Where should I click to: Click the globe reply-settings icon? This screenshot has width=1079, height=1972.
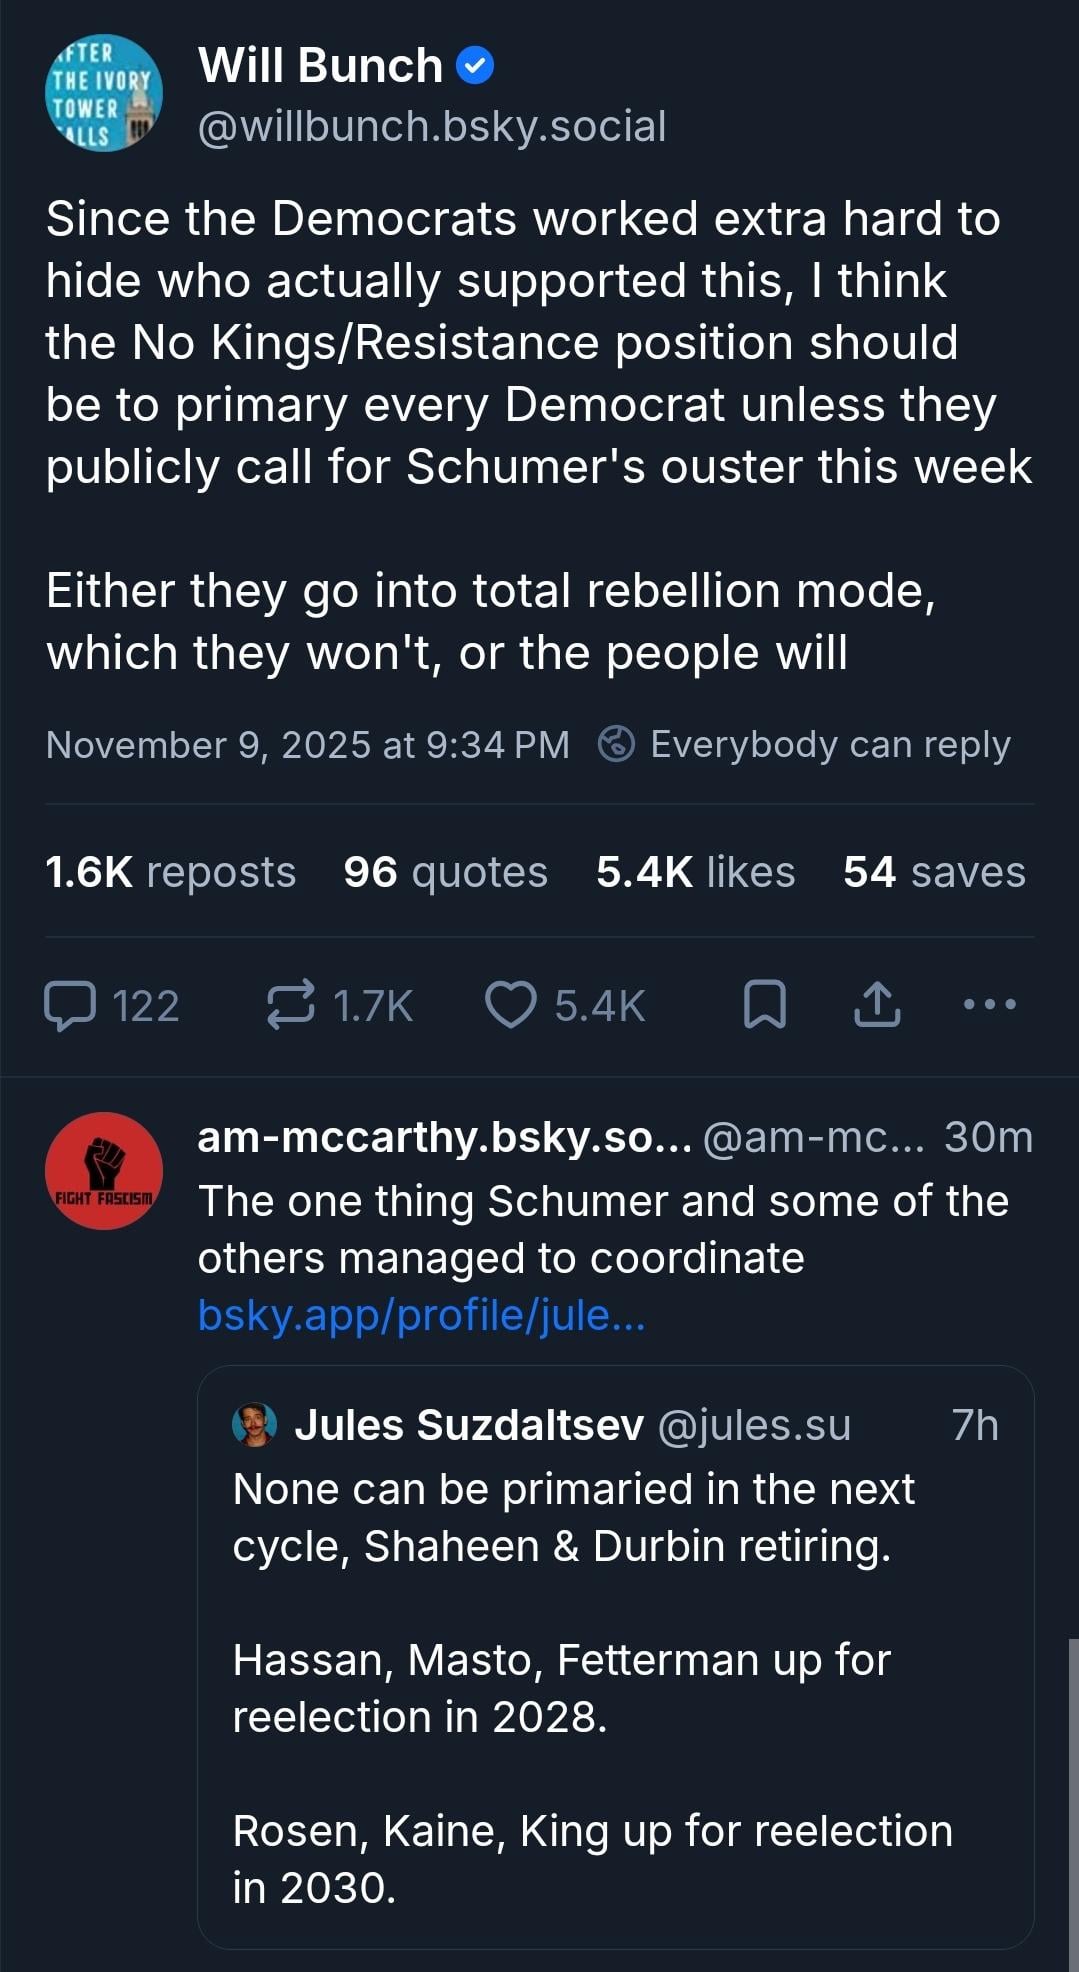616,744
